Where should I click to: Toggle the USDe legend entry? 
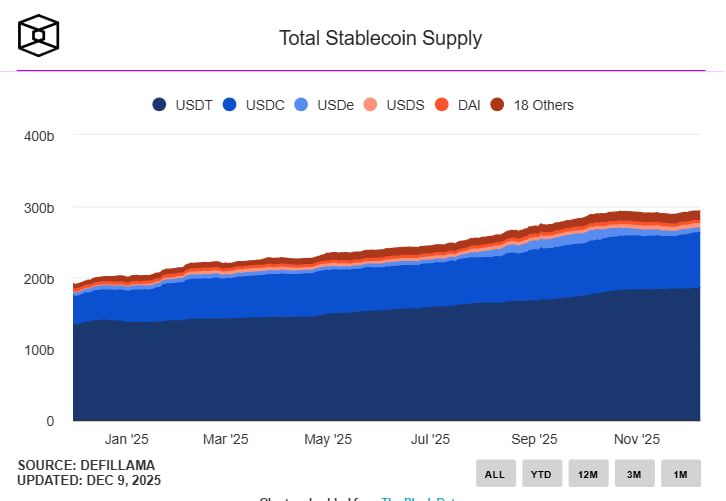tap(326, 104)
